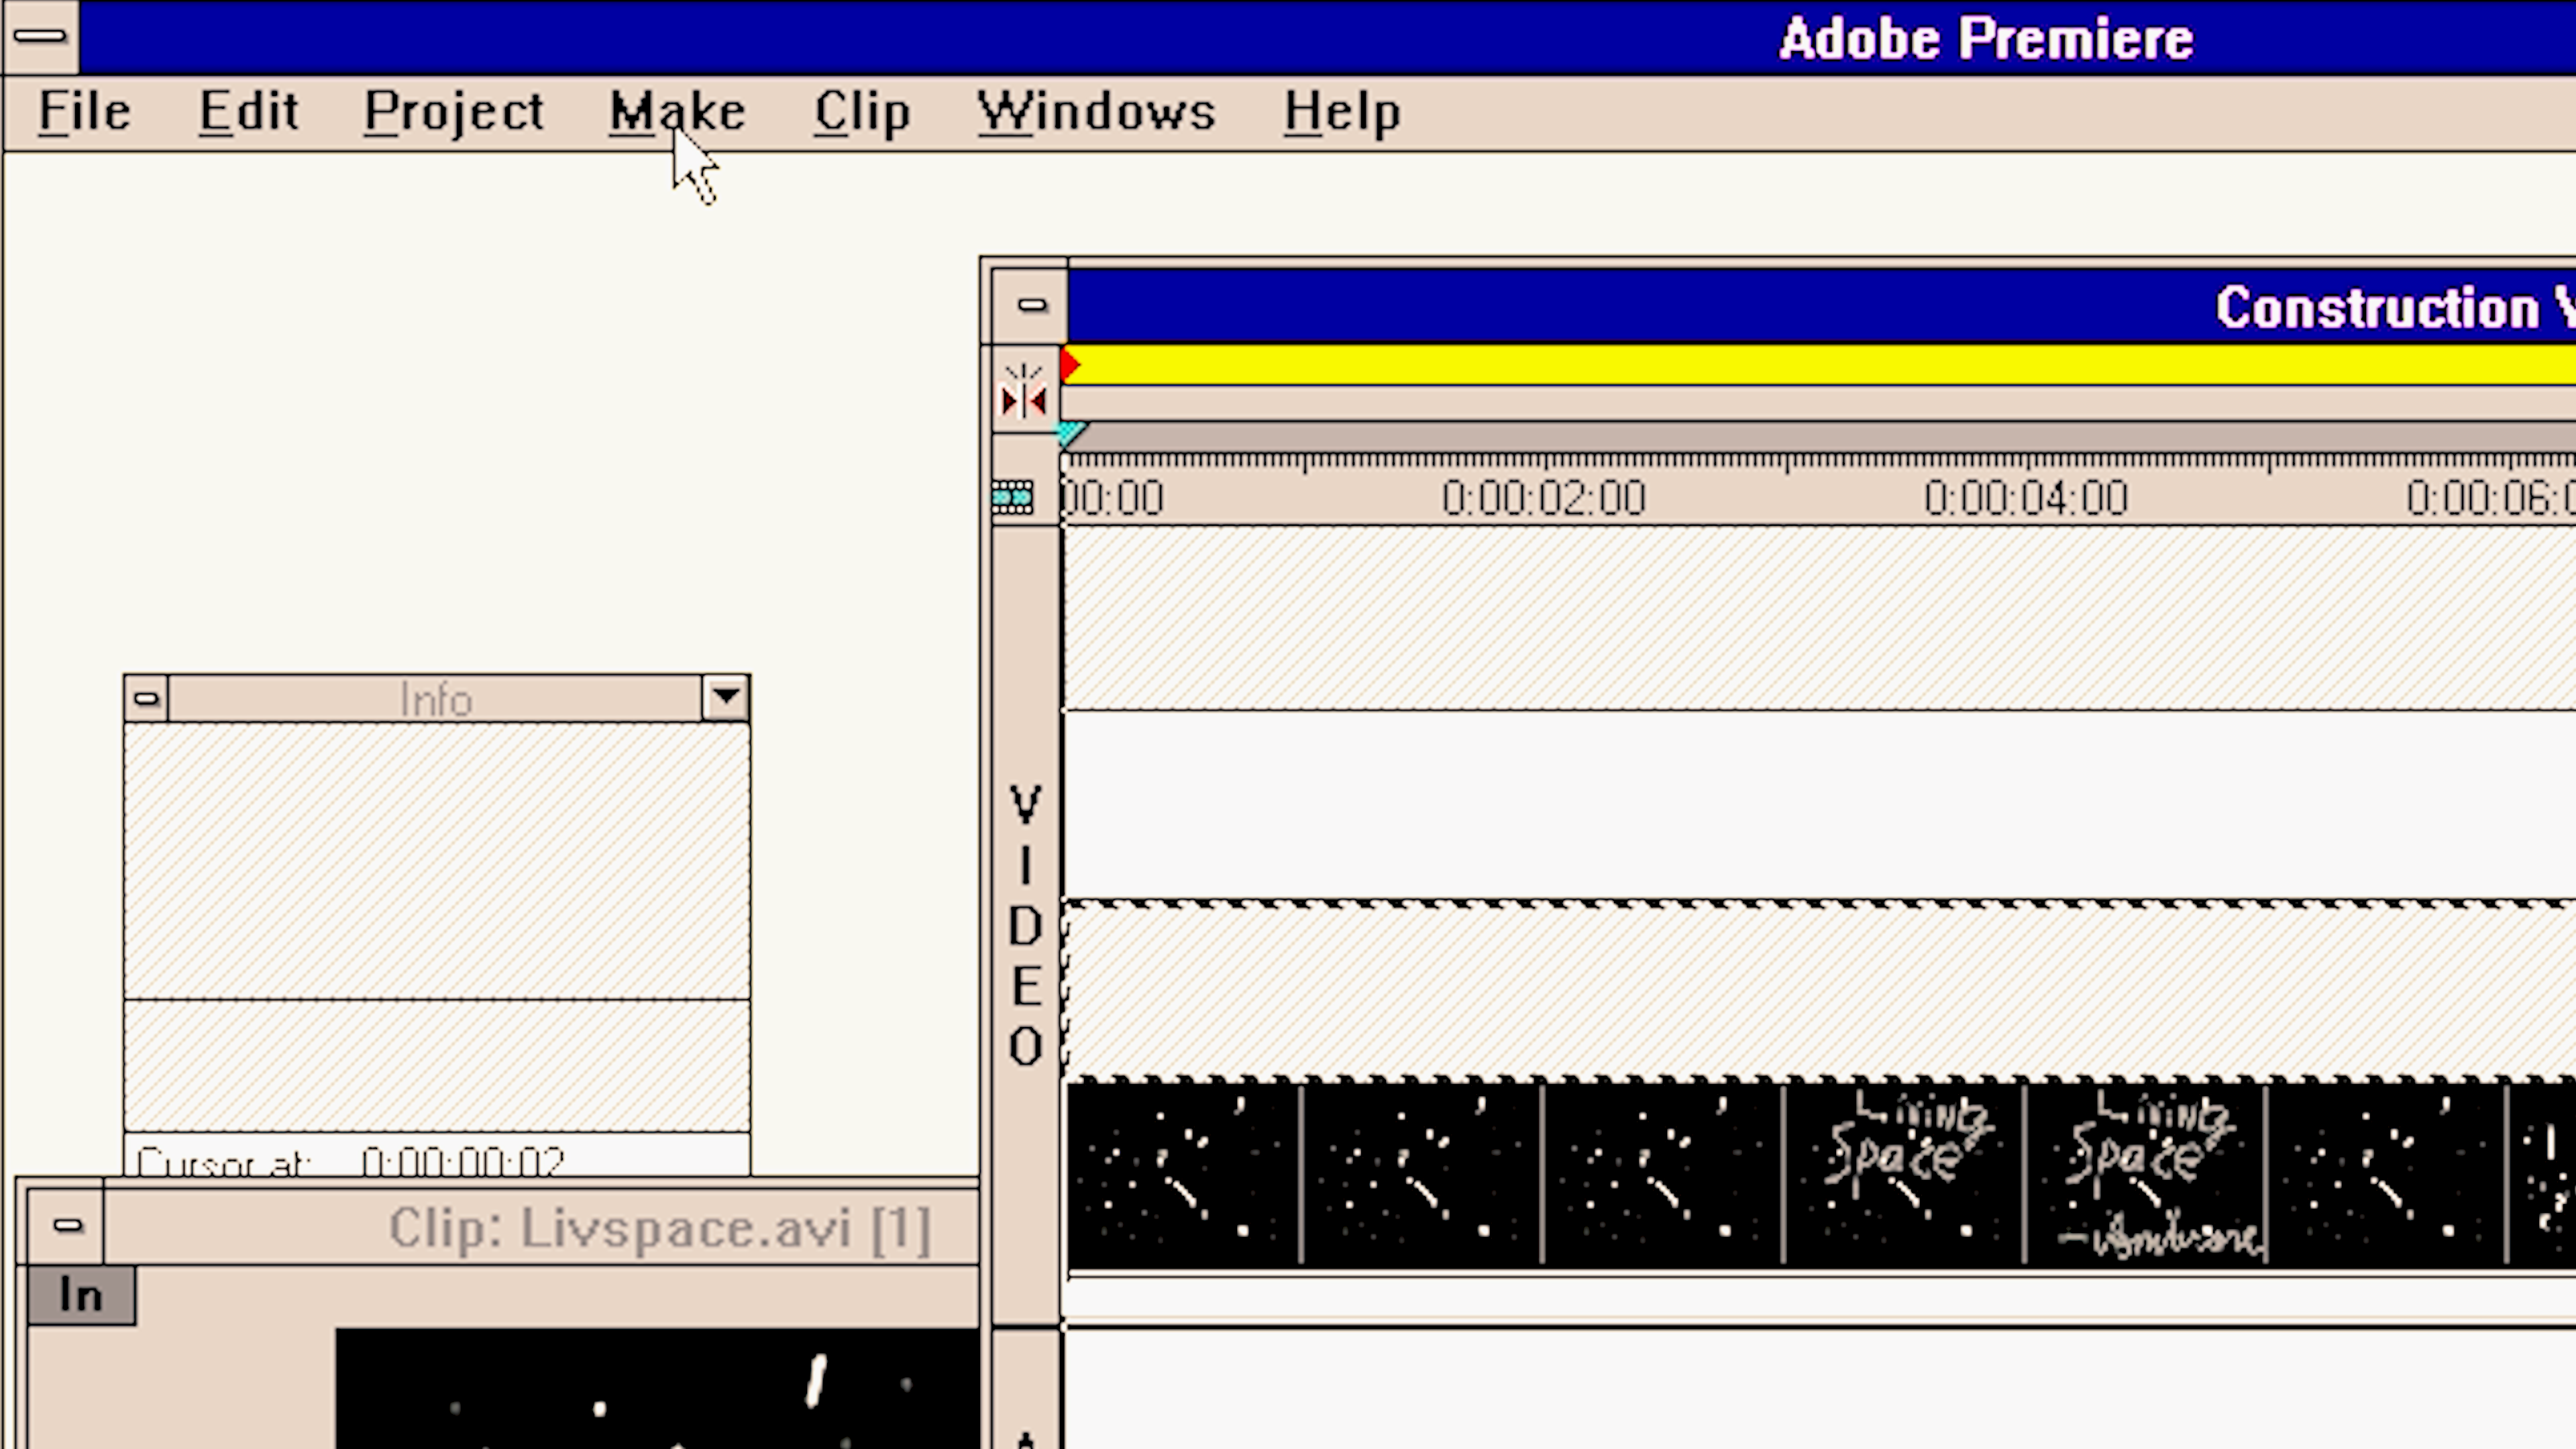Image resolution: width=2576 pixels, height=1449 pixels.
Task: Toggle the snap-to-edges icon in Construction window
Action: (x=1024, y=390)
